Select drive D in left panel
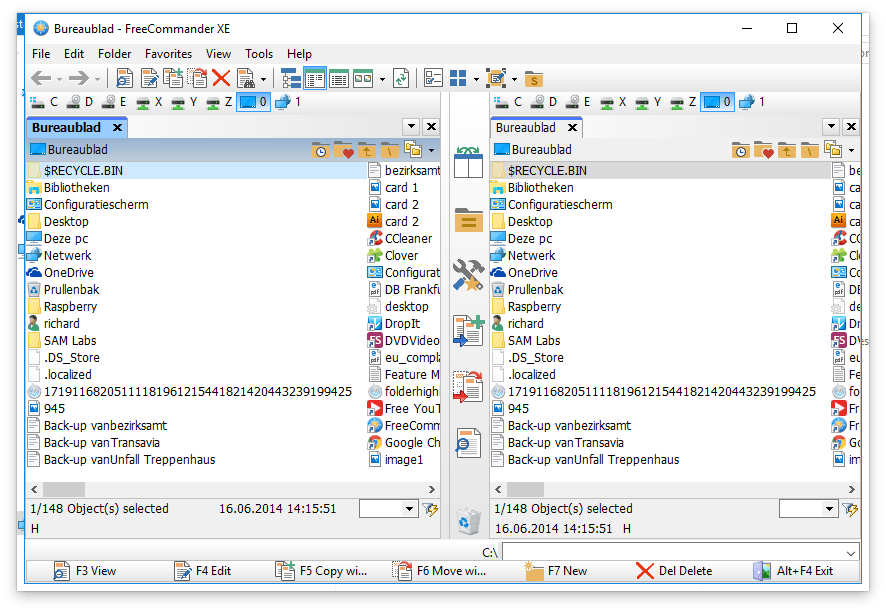 point(79,102)
